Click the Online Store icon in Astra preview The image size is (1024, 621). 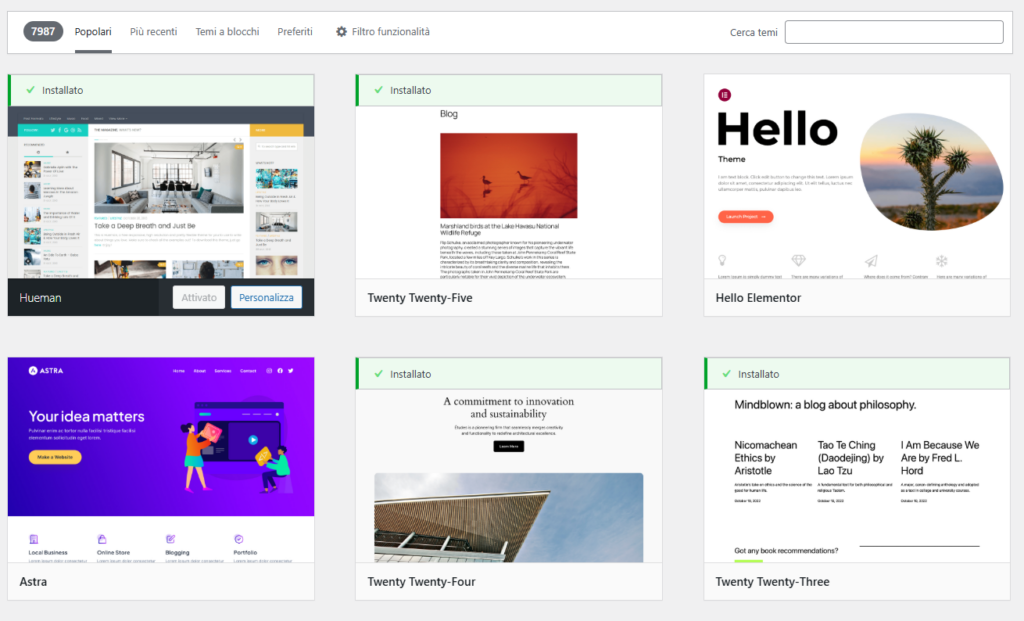click(x=102, y=538)
